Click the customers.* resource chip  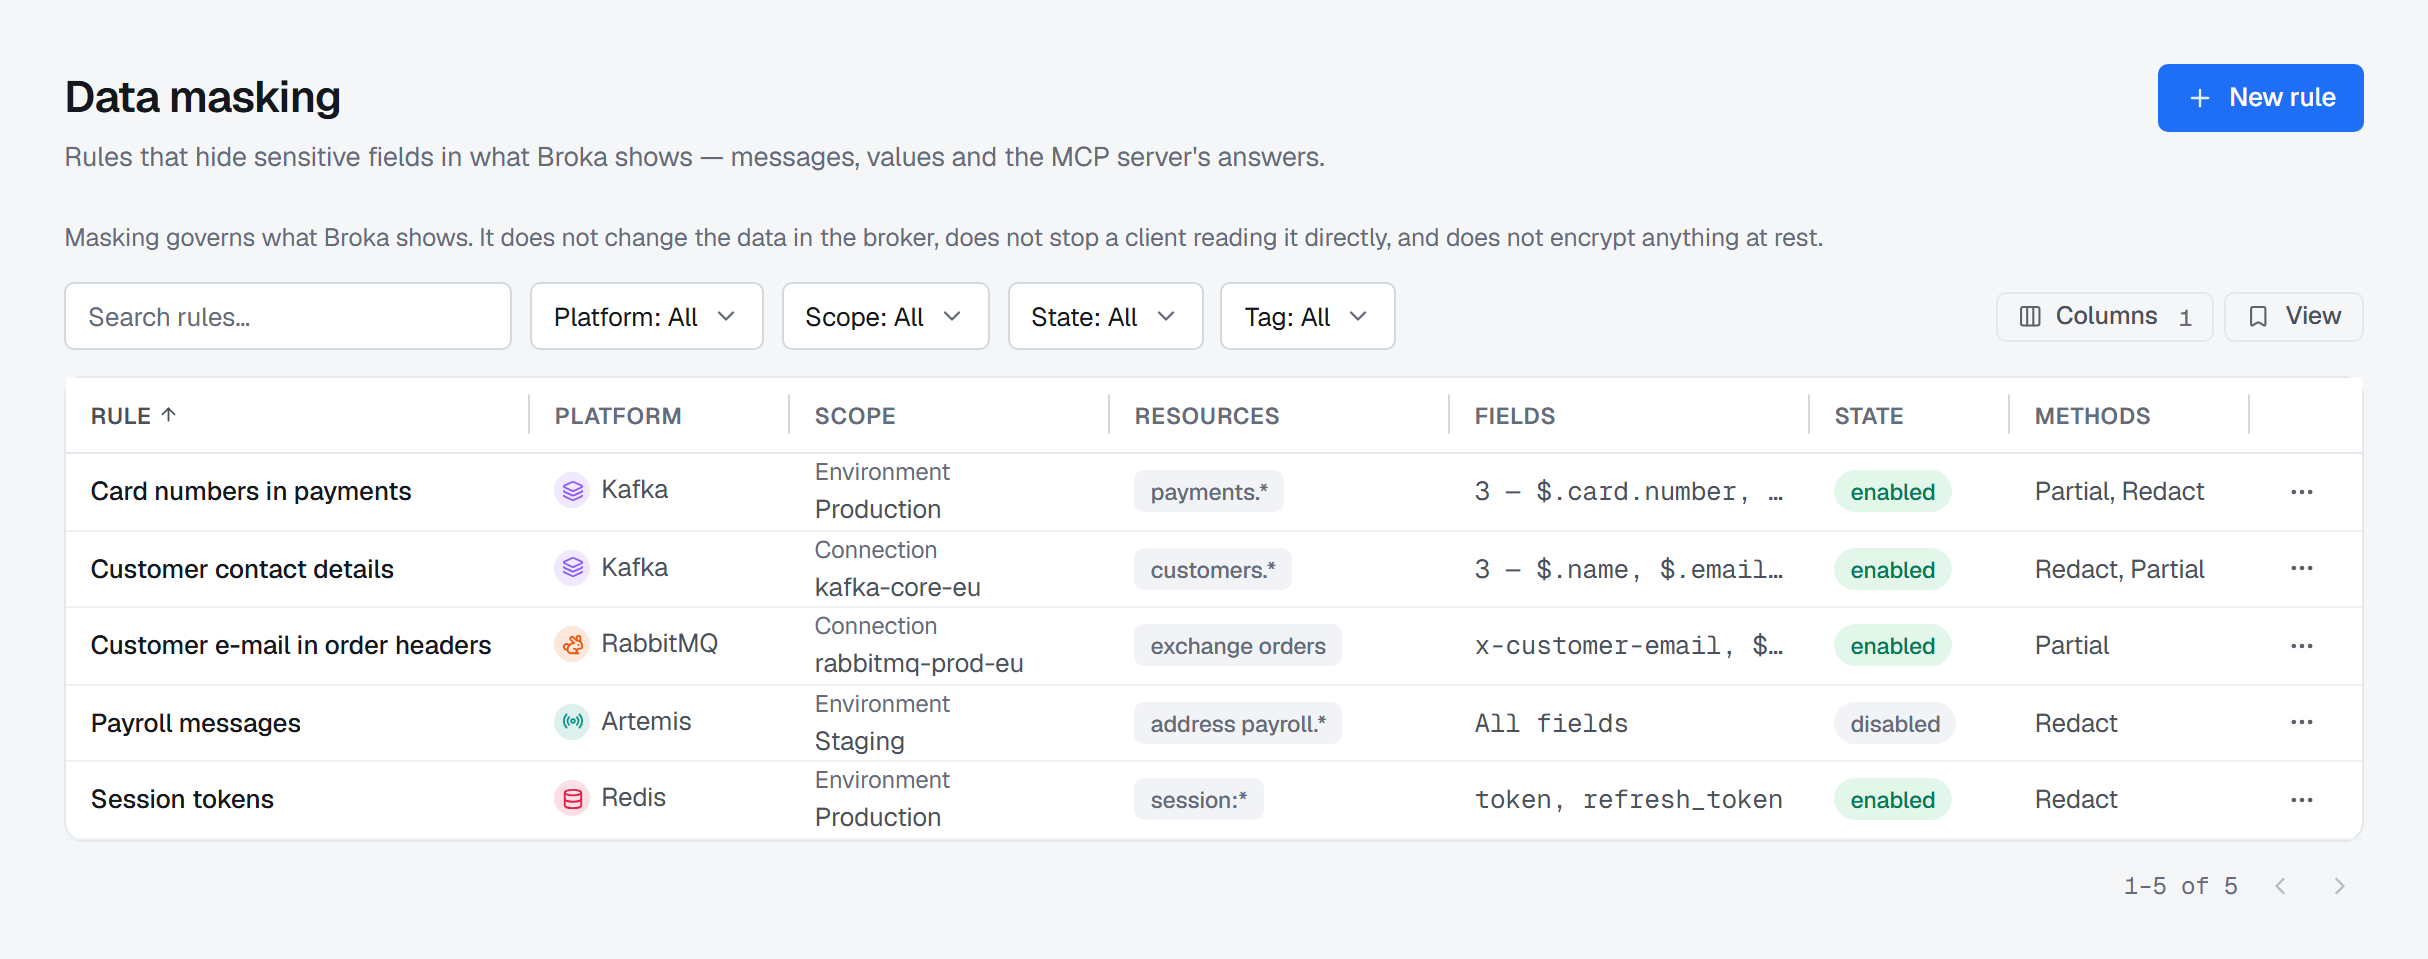click(x=1213, y=569)
